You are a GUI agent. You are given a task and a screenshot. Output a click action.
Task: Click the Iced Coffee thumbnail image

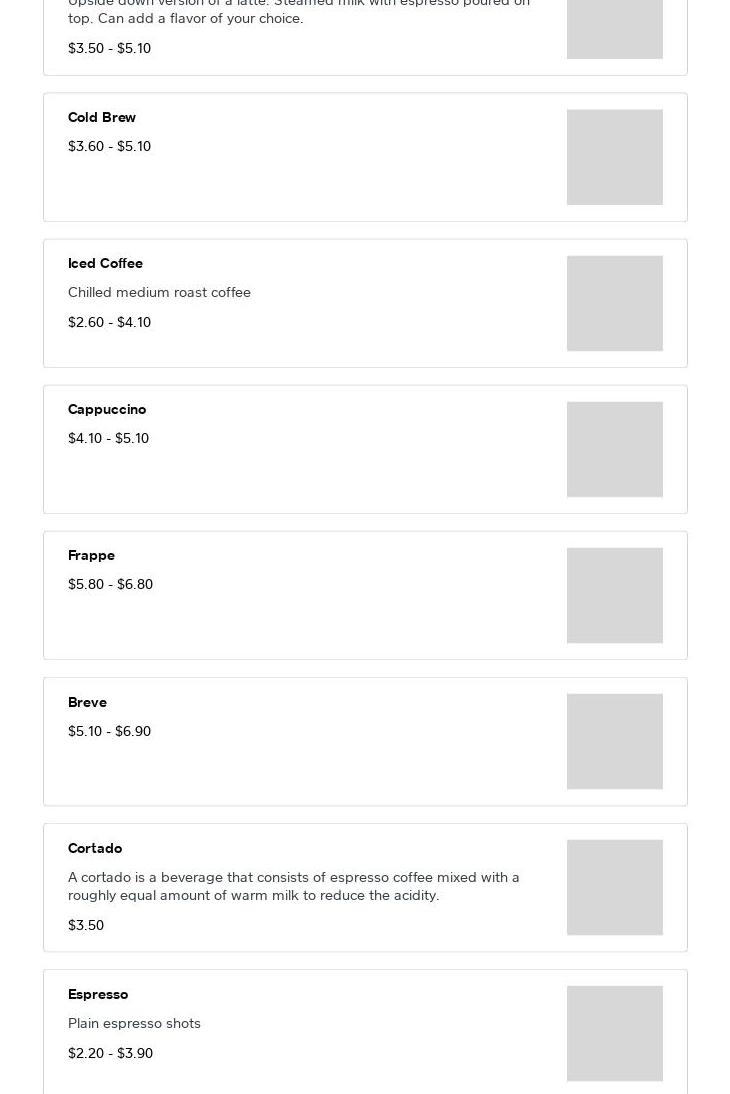[x=614, y=304]
